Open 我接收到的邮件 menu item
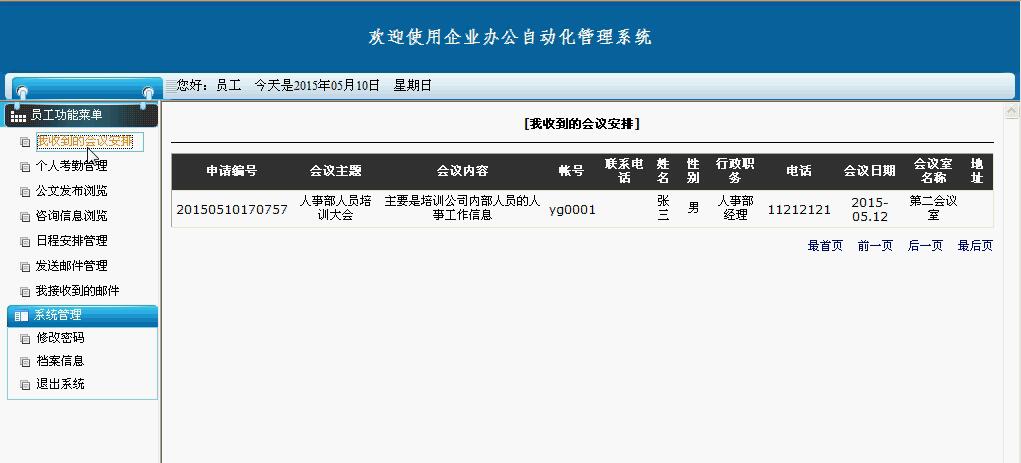The width and height of the screenshot is (1021, 463). [77, 290]
